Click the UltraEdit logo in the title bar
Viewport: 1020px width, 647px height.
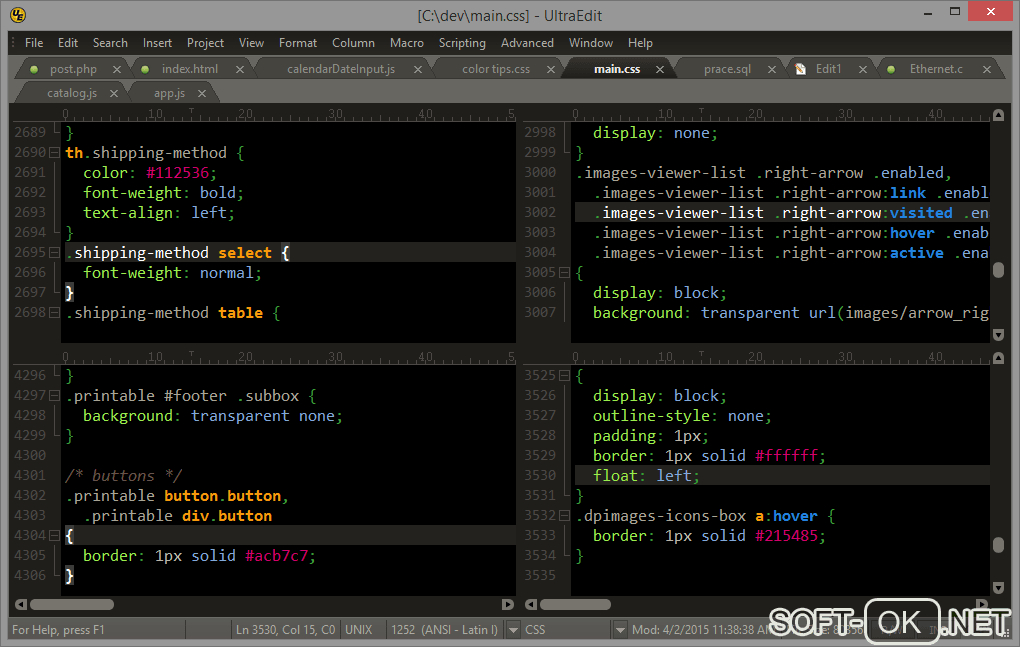click(18, 14)
